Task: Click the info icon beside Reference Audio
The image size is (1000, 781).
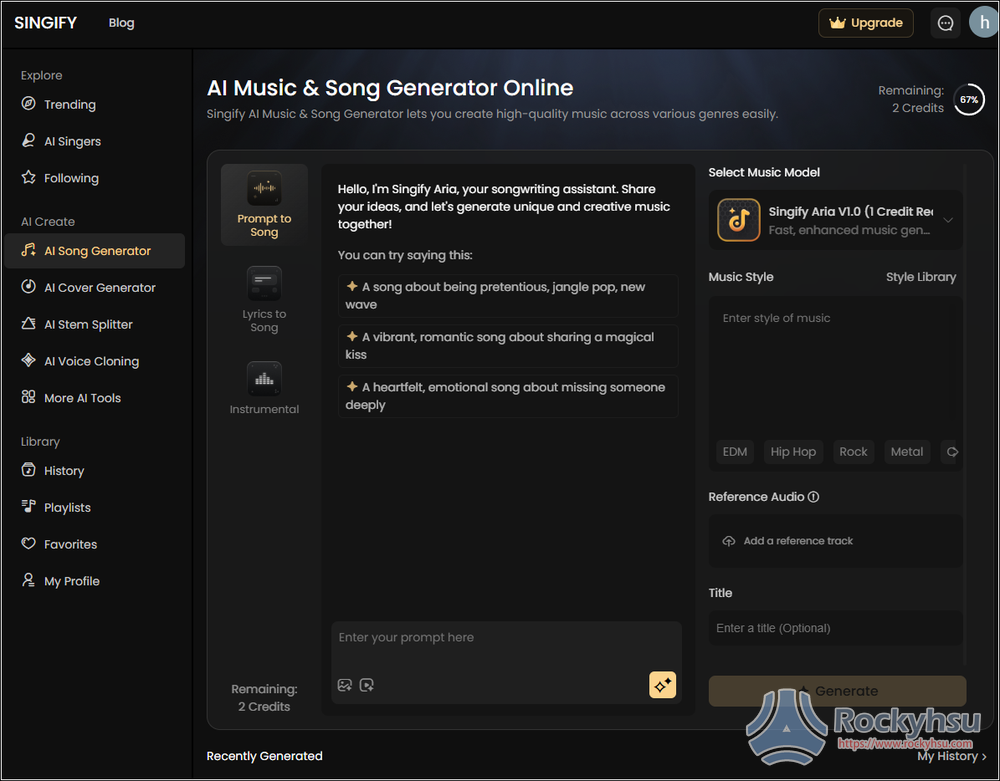Action: 813,497
